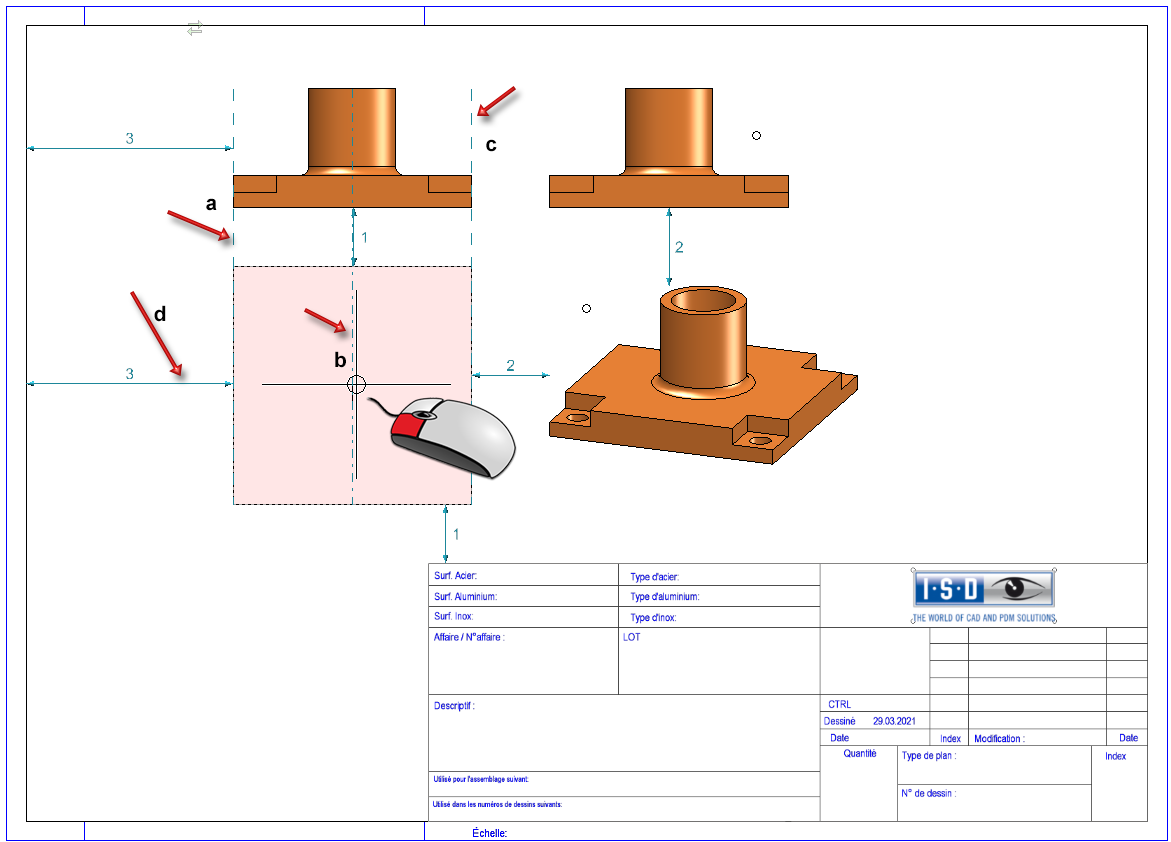Click the 'Modification :' column header
The width and height of the screenshot is (1171, 842).
coord(999,738)
